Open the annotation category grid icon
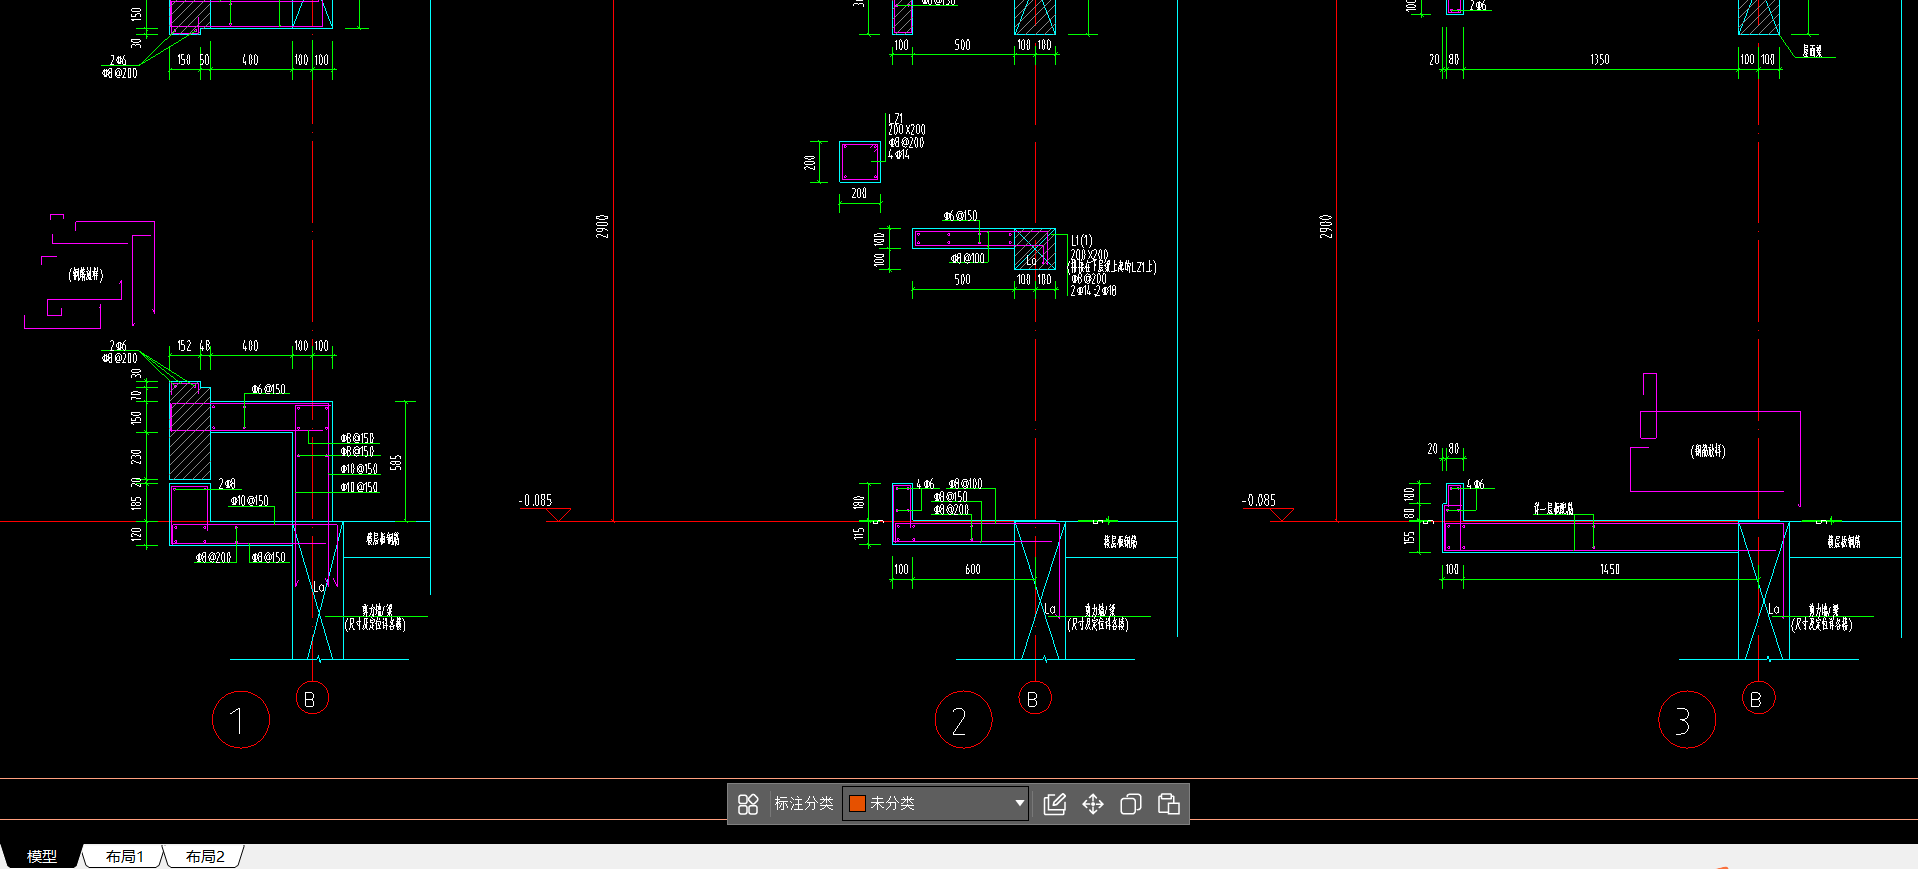 [748, 804]
